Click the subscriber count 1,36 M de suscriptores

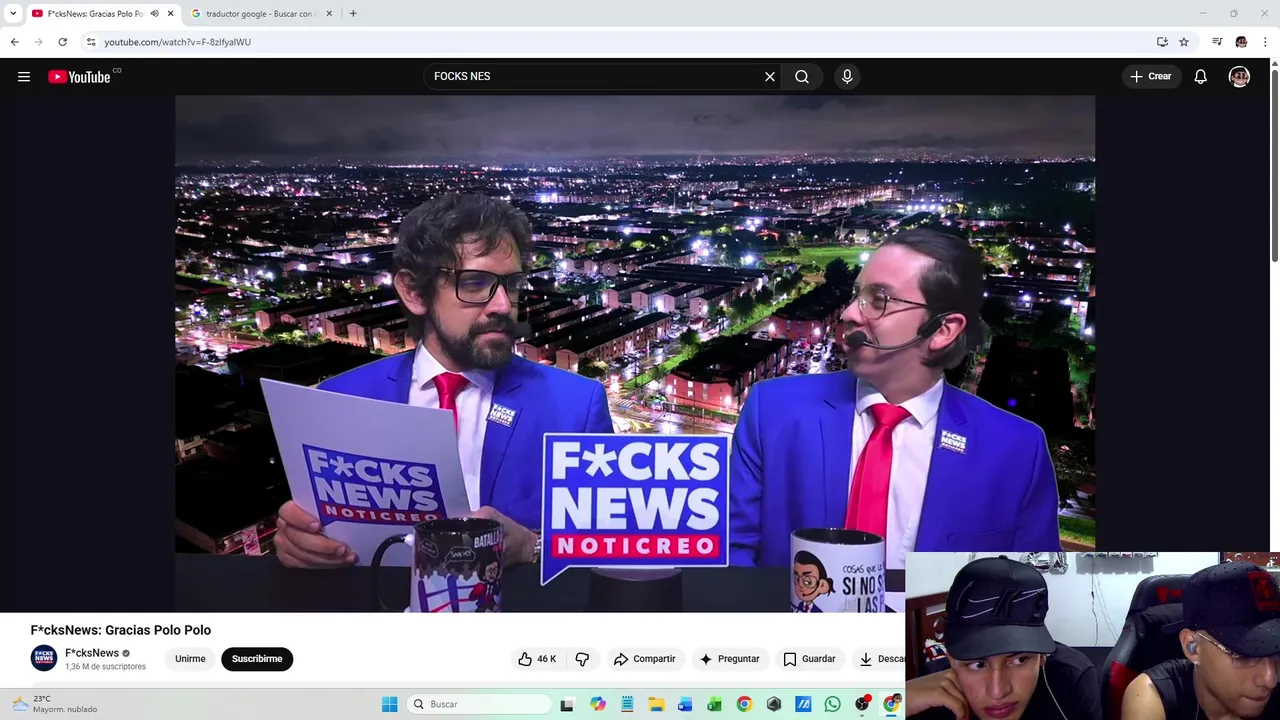click(105, 667)
